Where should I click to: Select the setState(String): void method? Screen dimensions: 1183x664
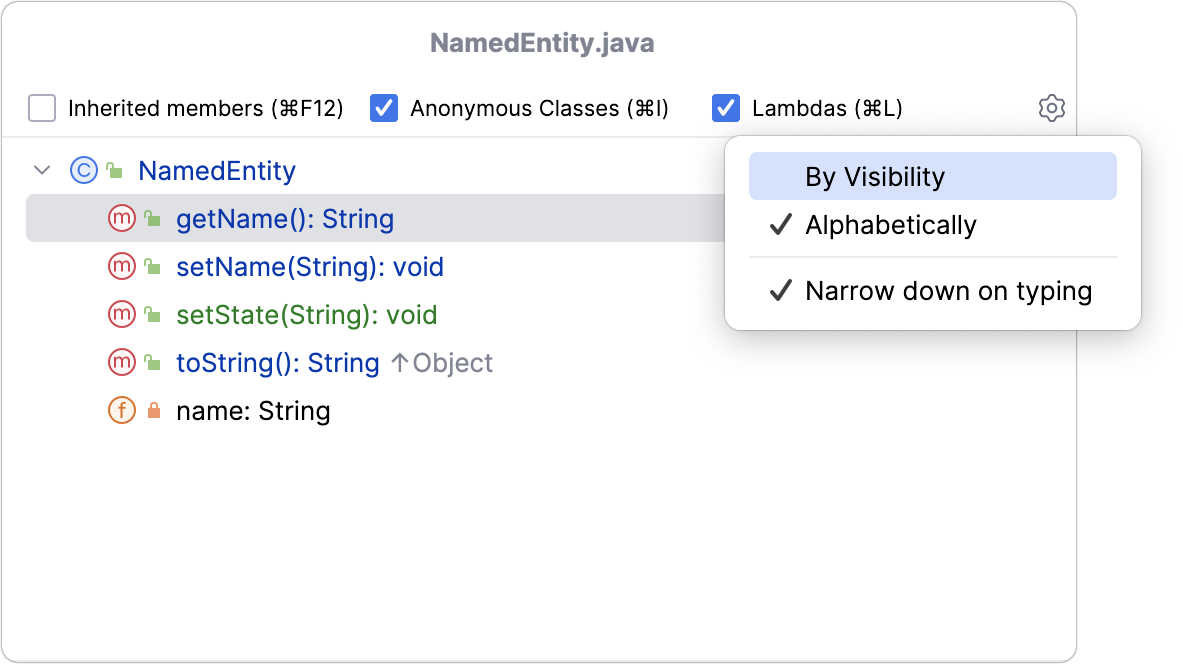point(306,315)
